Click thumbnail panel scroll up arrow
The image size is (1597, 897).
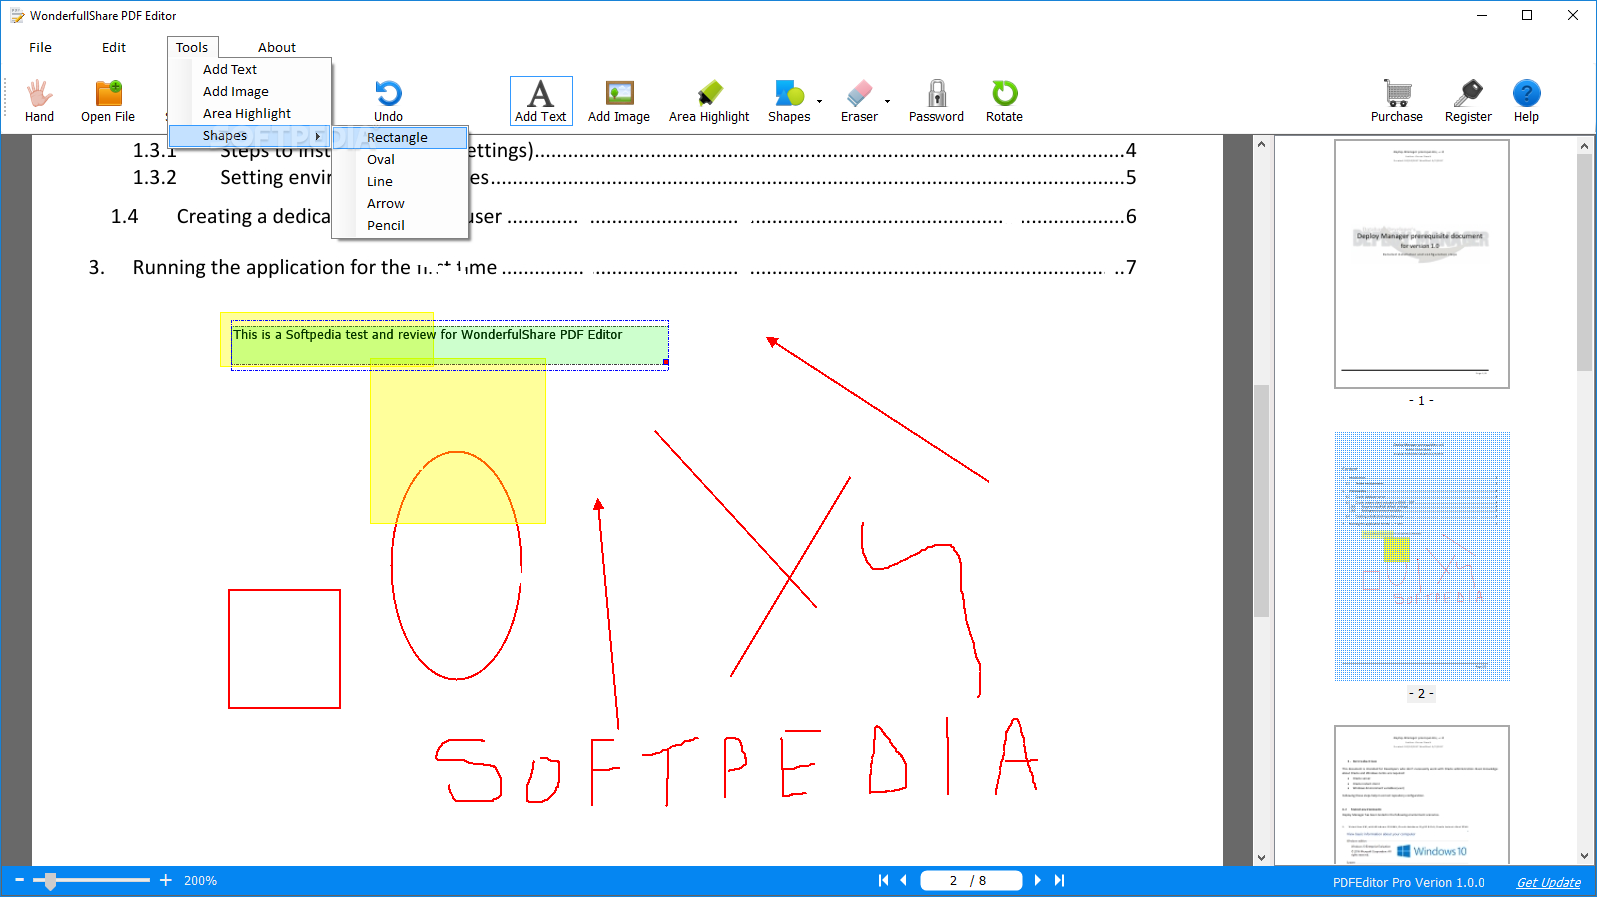coord(1584,146)
